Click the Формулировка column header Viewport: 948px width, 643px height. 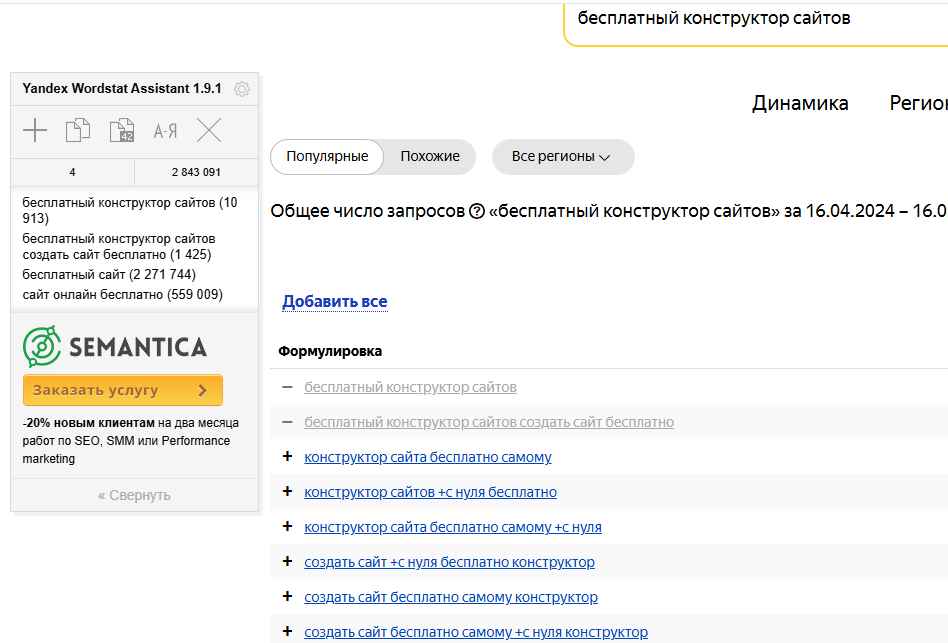330,351
